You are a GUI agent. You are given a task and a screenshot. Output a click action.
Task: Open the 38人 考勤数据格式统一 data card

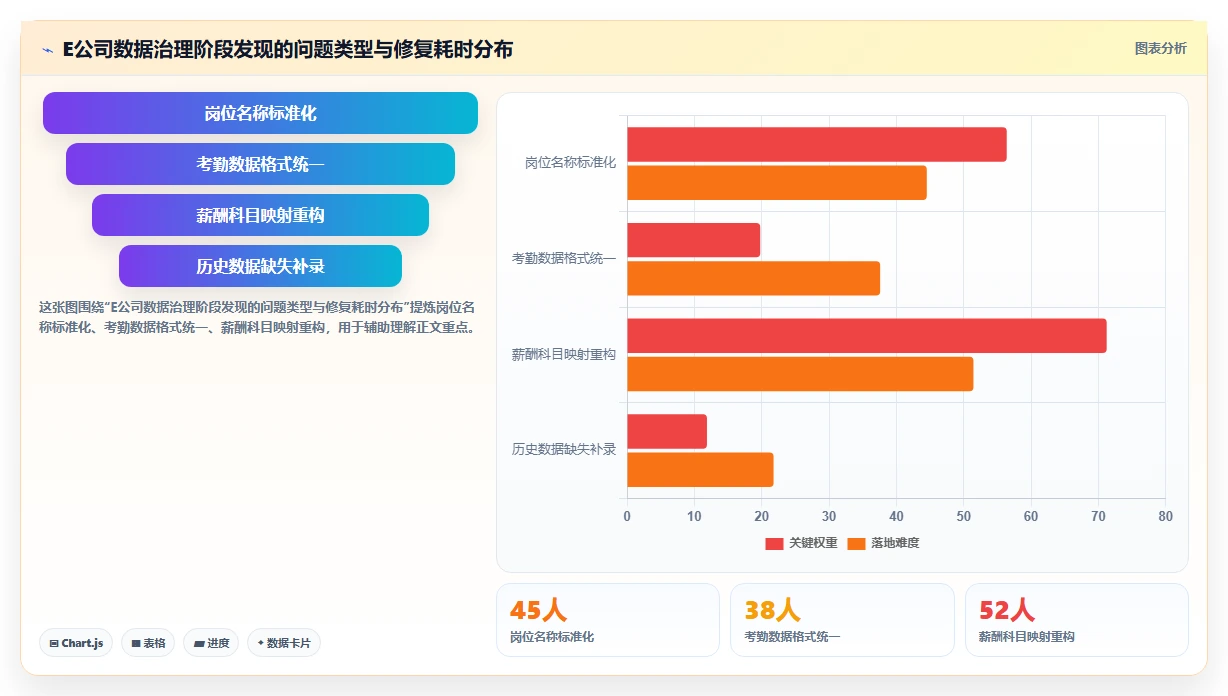tap(842, 620)
